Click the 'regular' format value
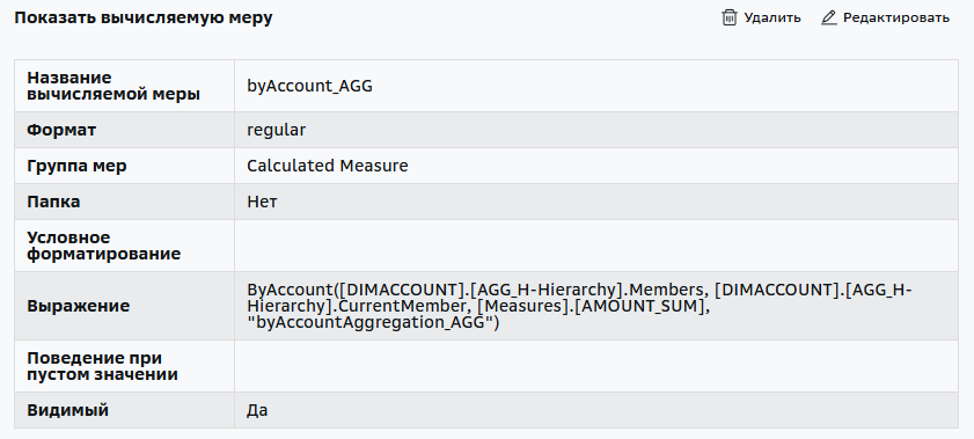 click(x=276, y=130)
